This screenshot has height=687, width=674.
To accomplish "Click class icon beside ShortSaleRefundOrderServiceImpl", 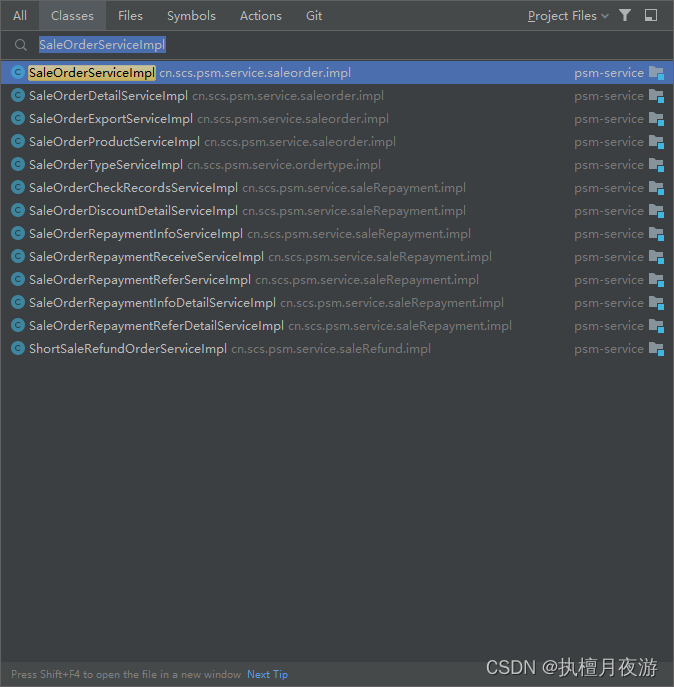I will click(18, 348).
